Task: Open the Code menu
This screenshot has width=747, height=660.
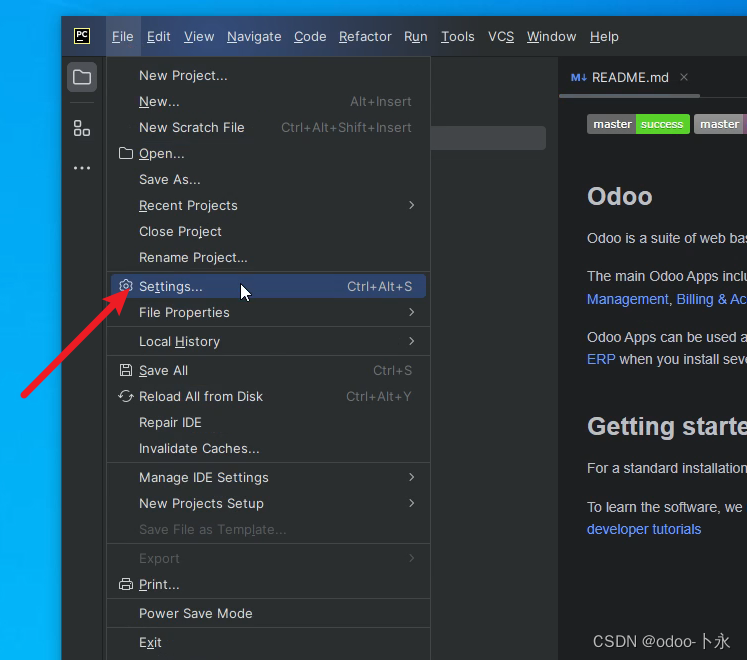Action: point(310,37)
